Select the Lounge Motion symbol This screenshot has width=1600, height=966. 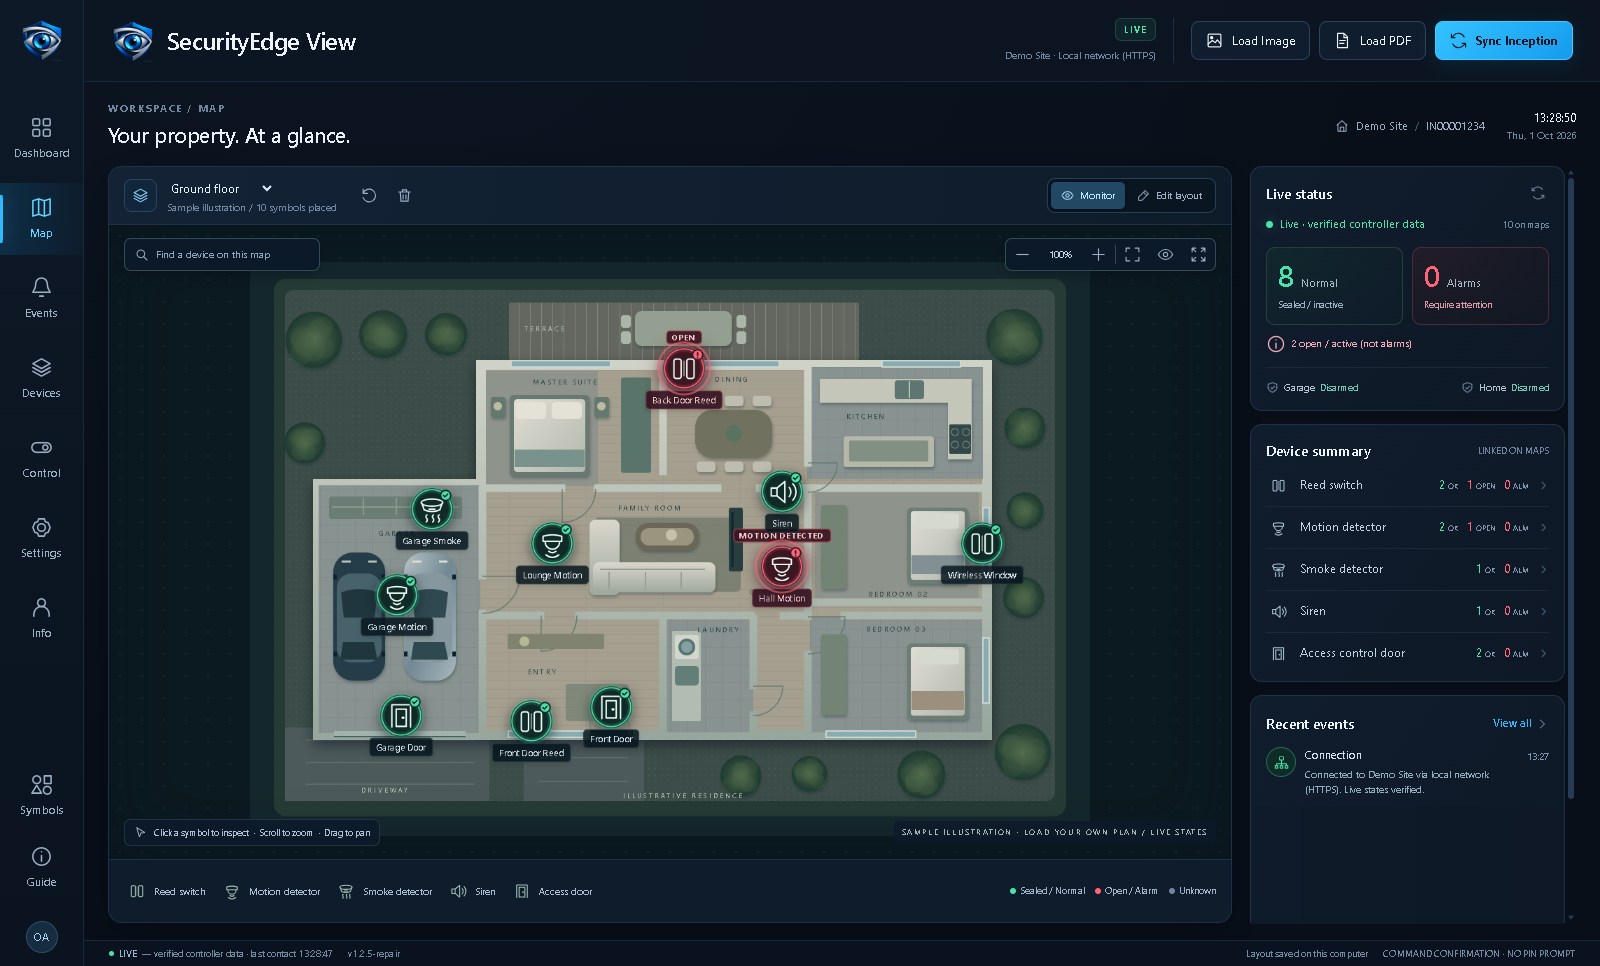[552, 544]
